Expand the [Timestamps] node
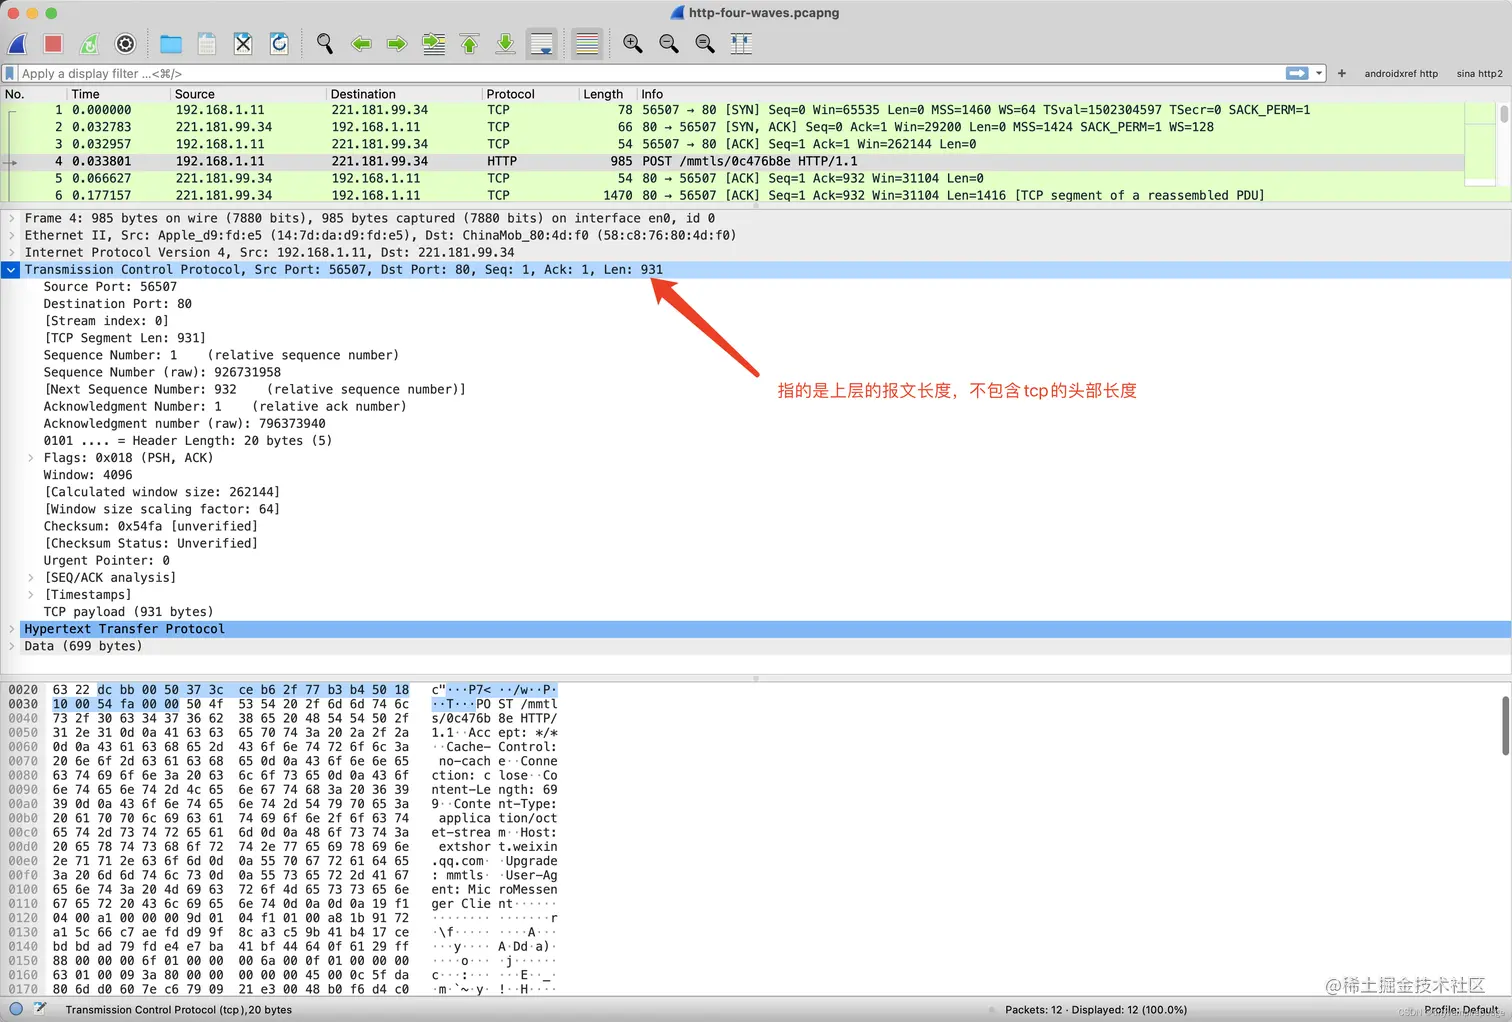This screenshot has width=1512, height=1022. (x=31, y=595)
